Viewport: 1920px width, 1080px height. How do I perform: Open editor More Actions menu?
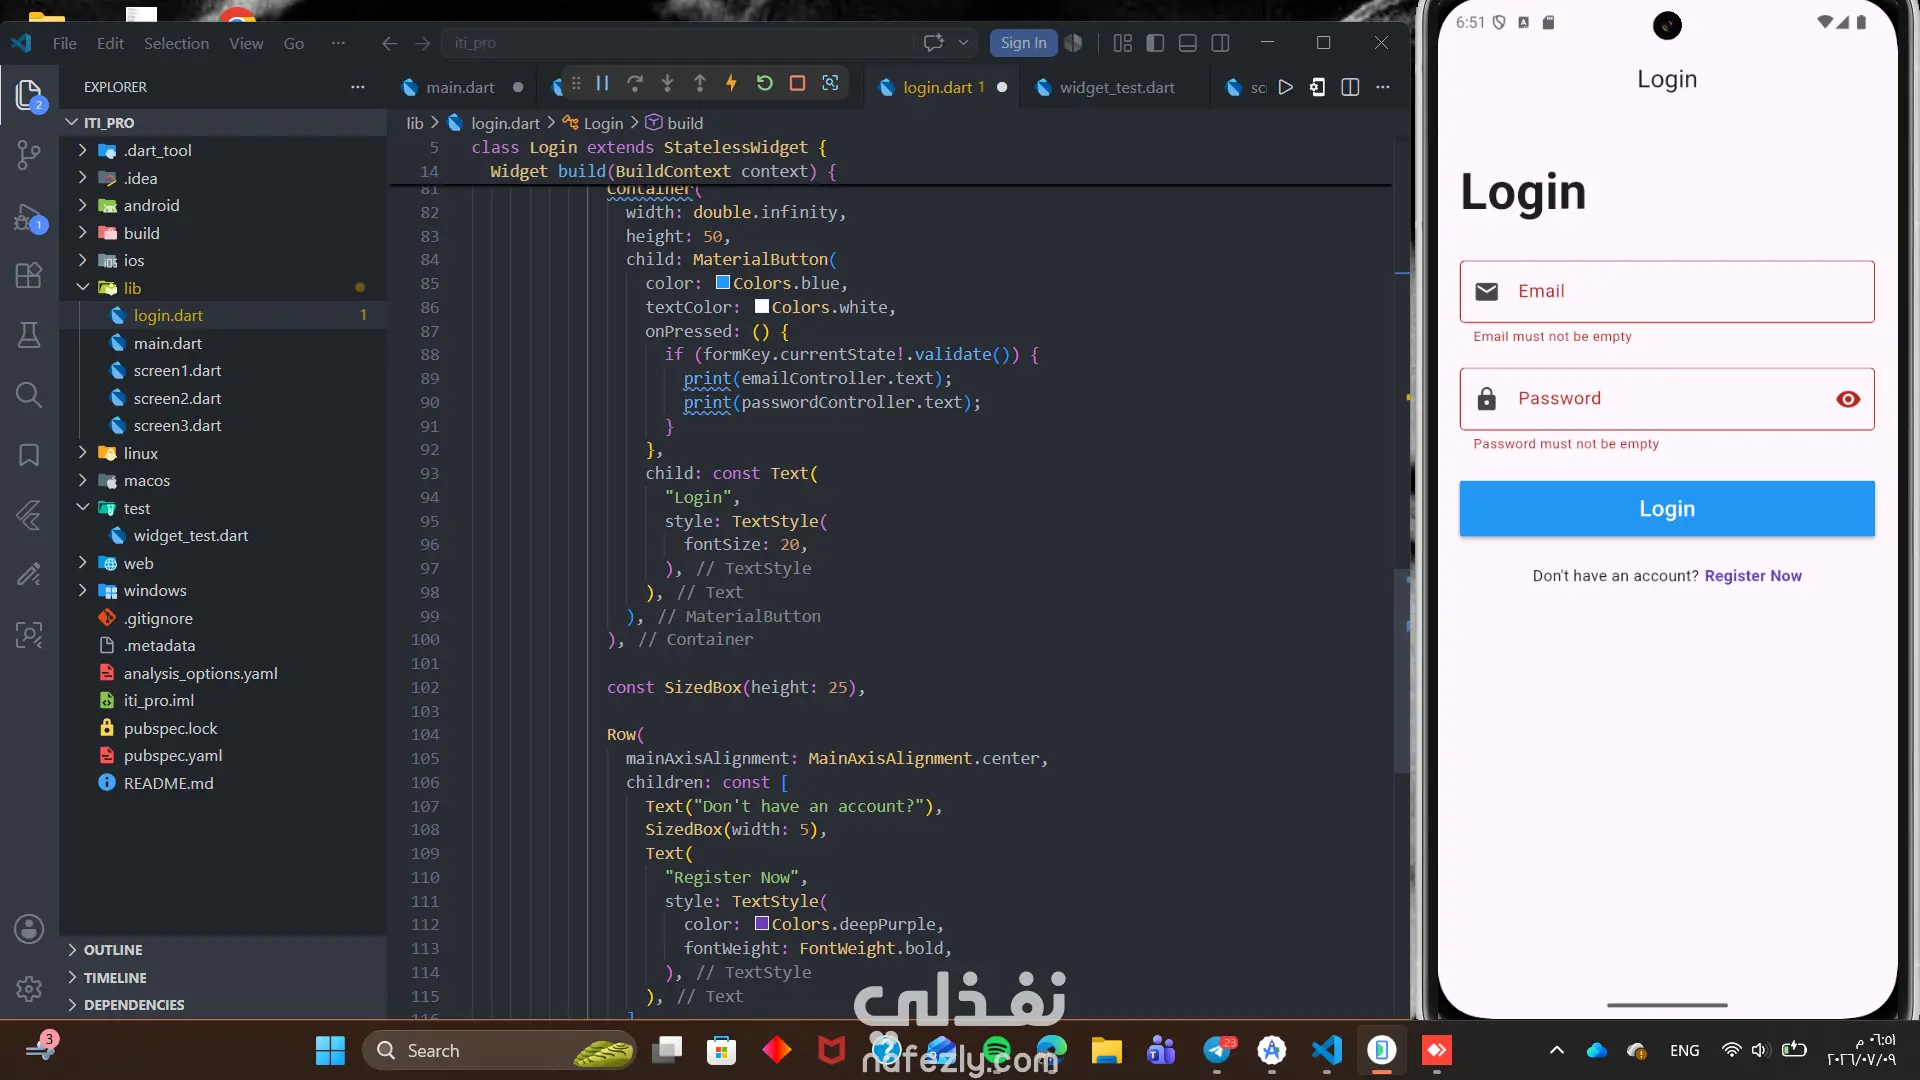tap(1383, 87)
